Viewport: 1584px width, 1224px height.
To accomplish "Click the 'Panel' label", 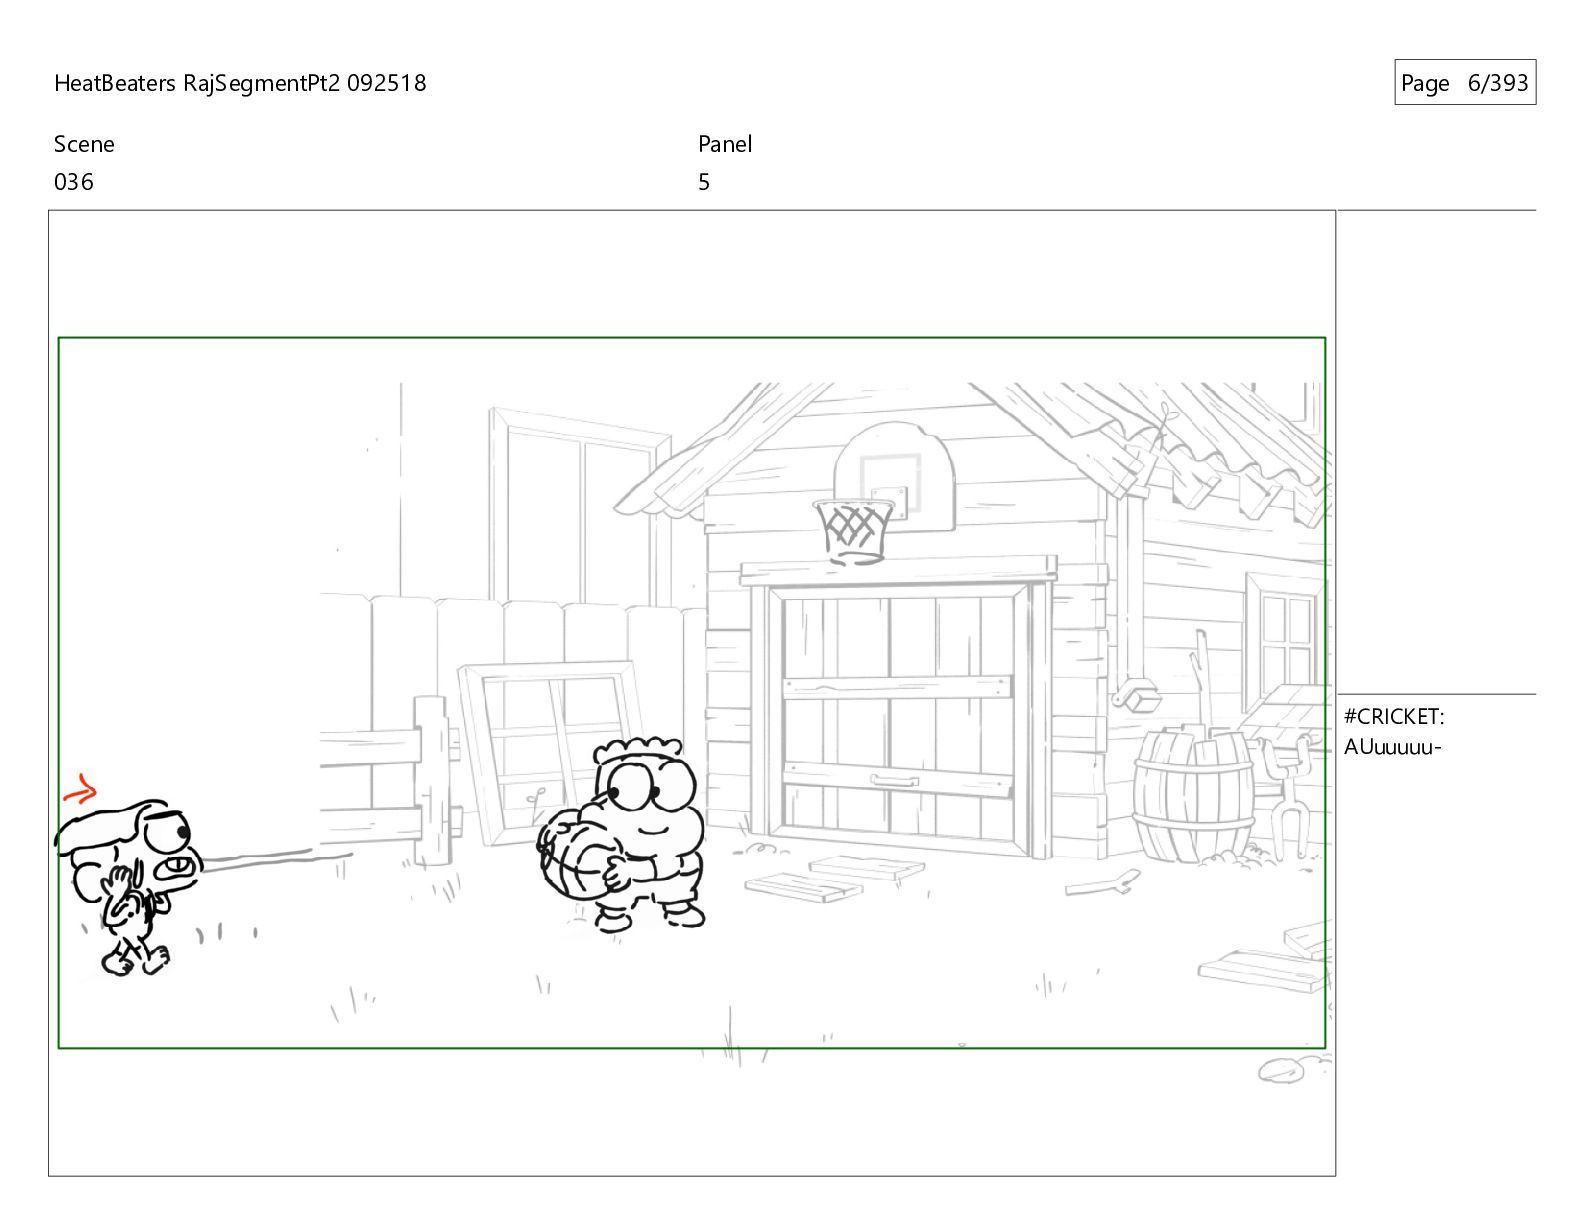I will [x=725, y=144].
